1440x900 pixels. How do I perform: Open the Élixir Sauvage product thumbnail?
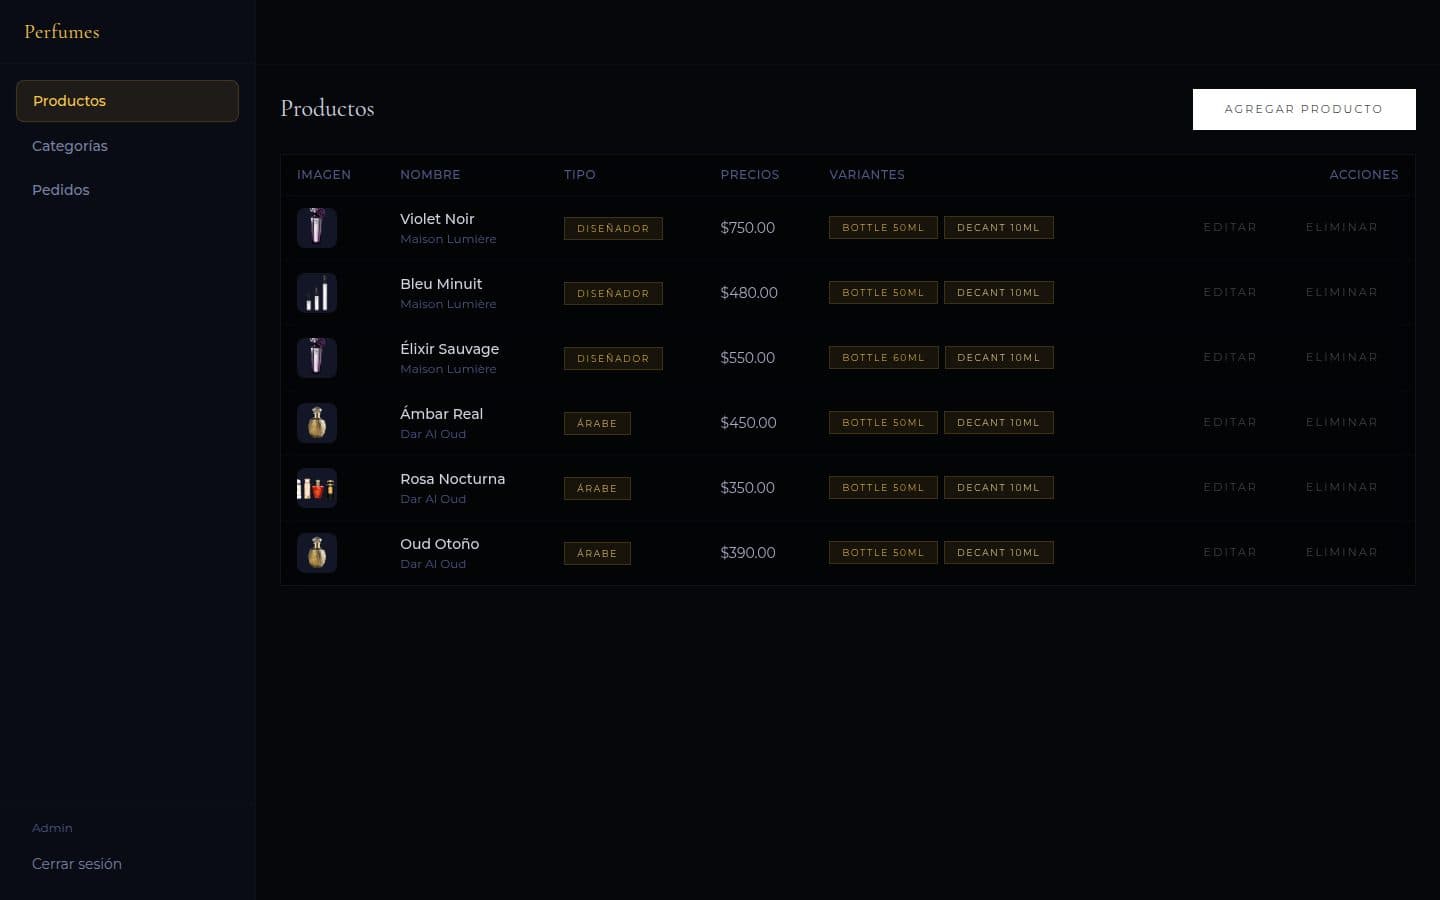[317, 358]
